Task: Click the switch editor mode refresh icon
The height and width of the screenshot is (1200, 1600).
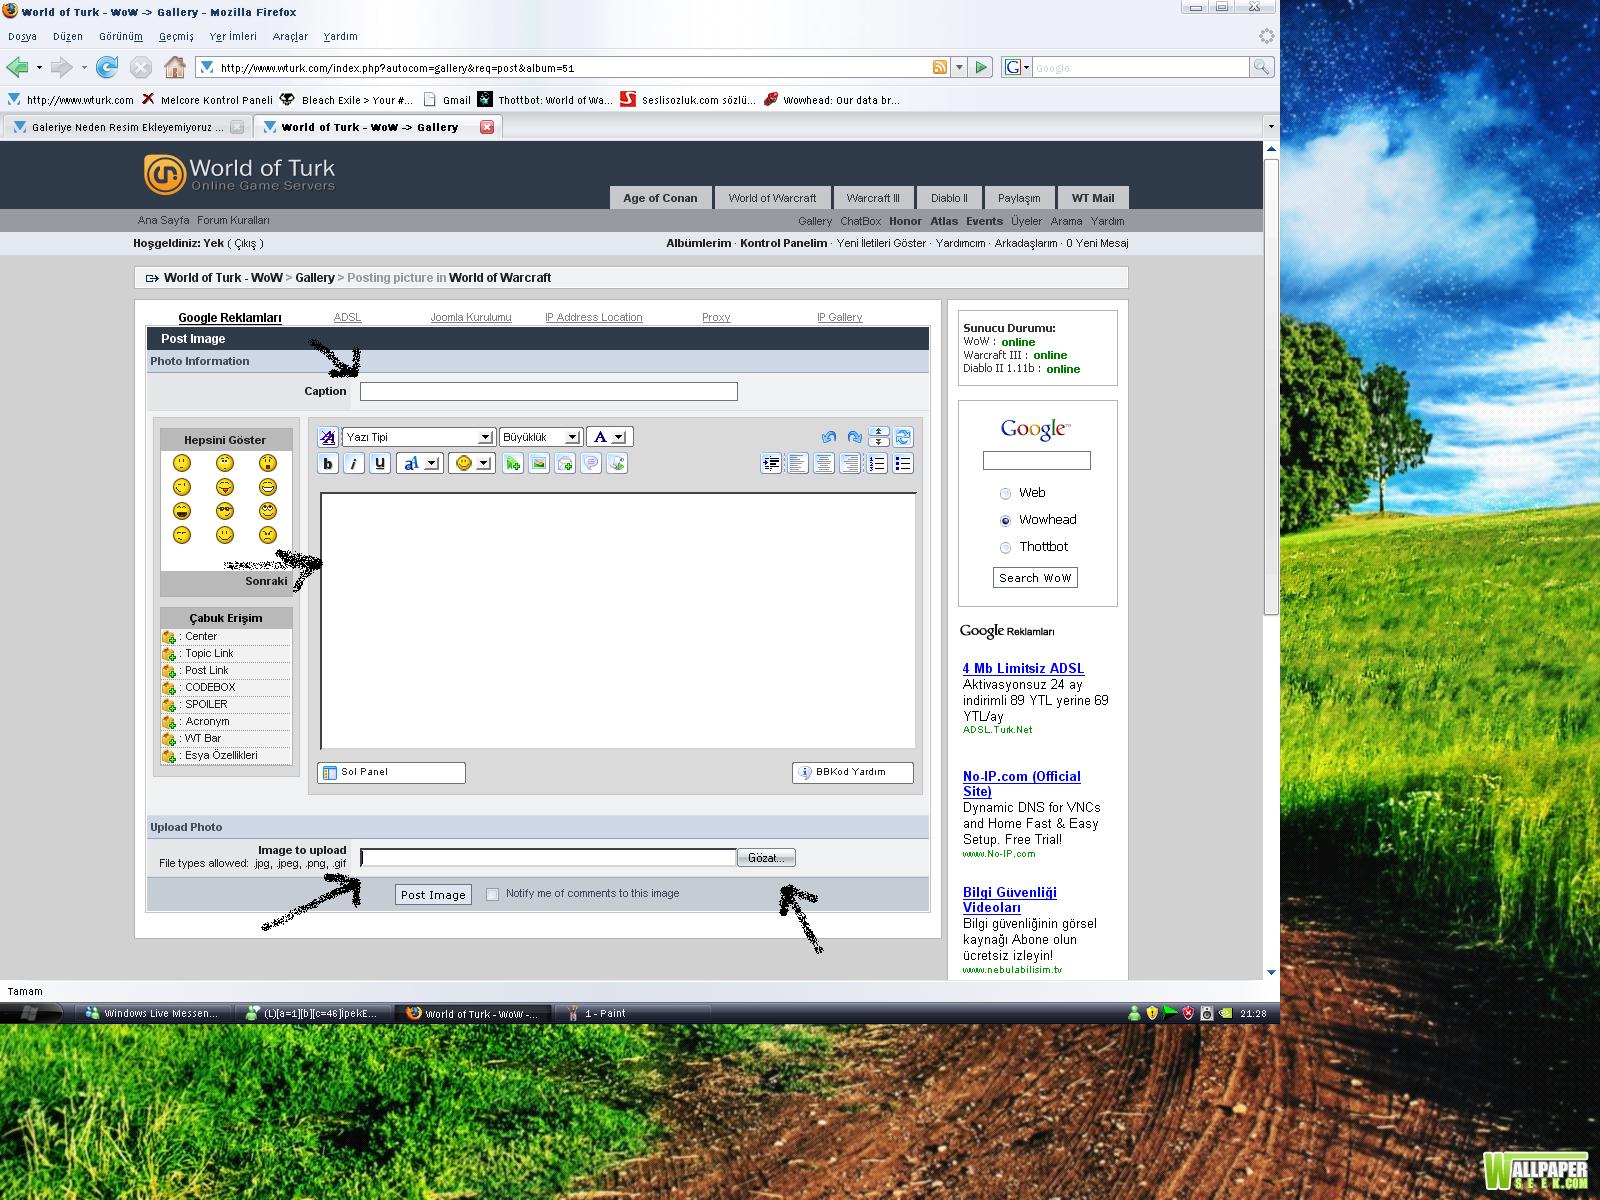Action: pyautogui.click(x=903, y=437)
